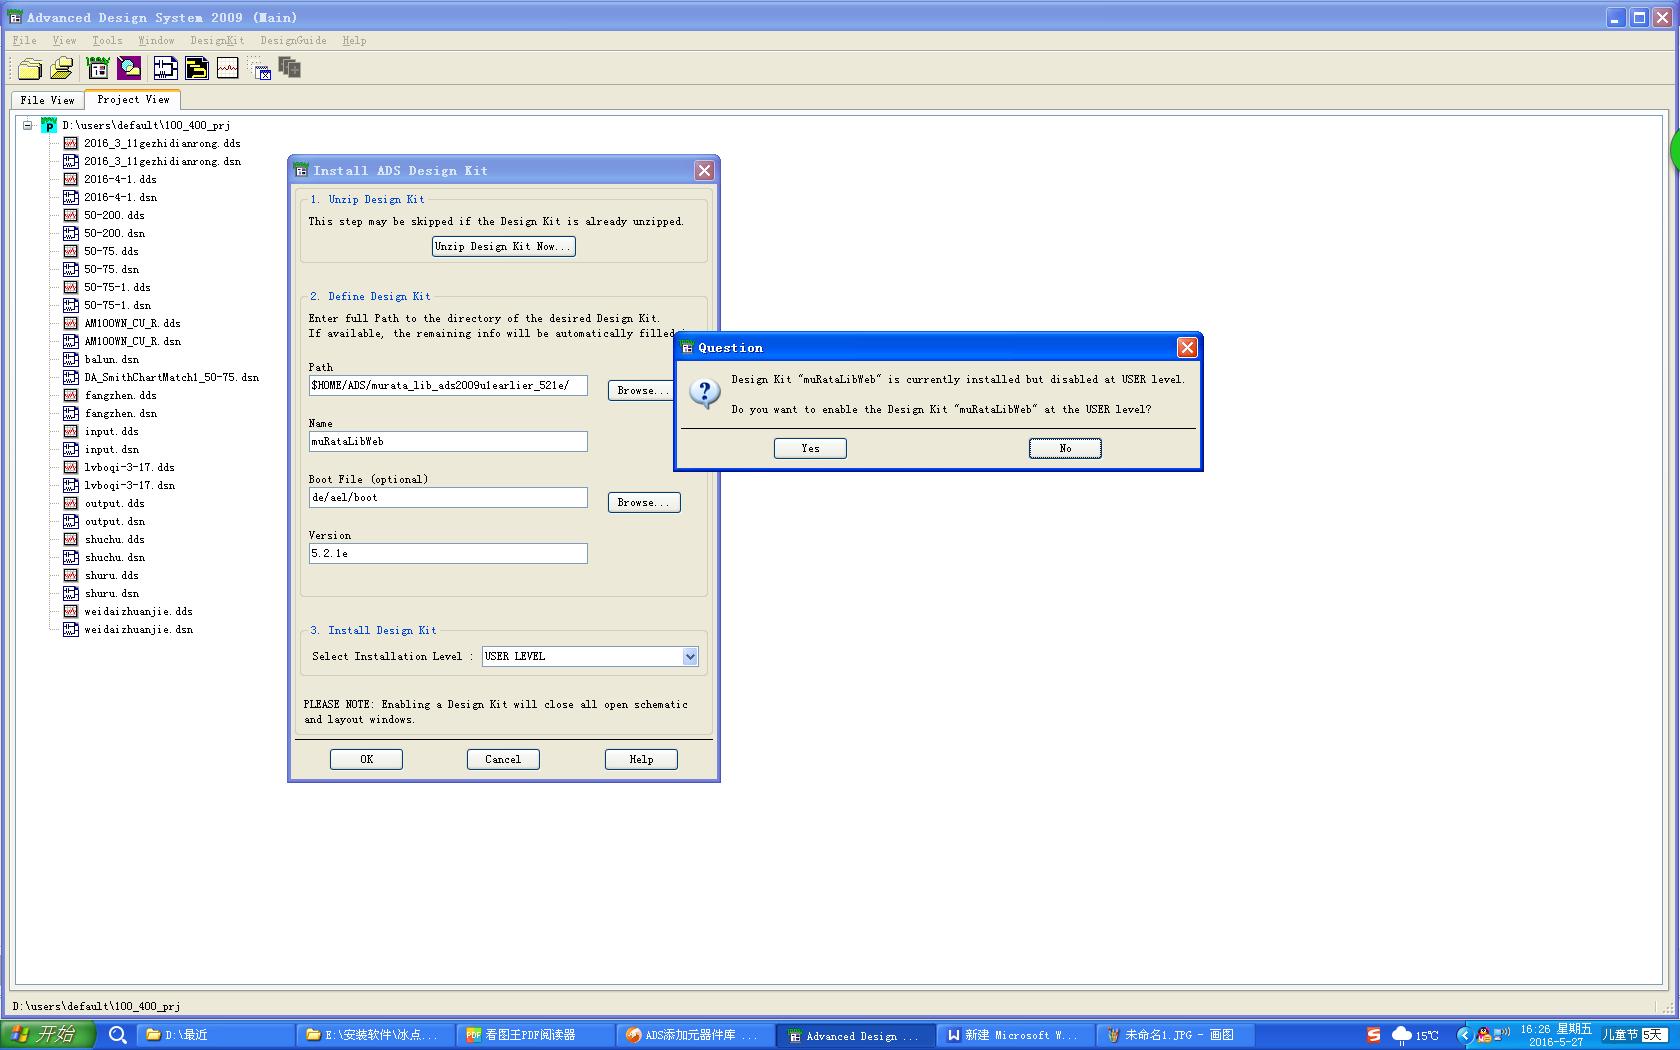Open the PDF reader taskbar item
The height and width of the screenshot is (1050, 1680).
coord(535,1036)
